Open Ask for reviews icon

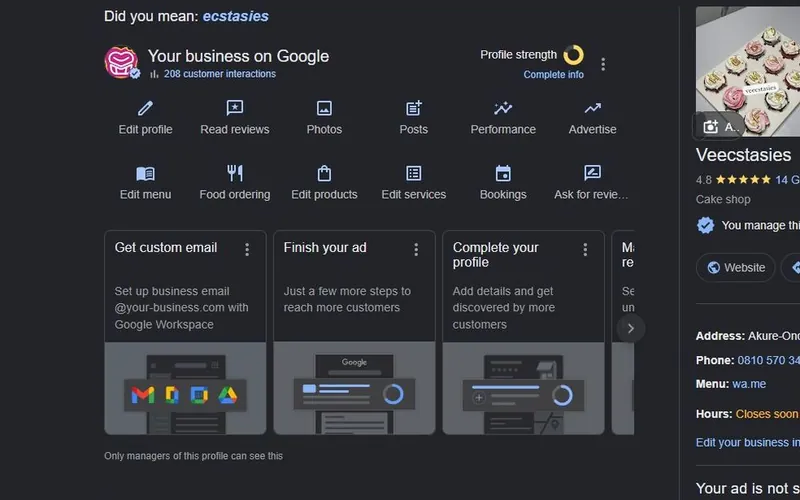click(592, 173)
